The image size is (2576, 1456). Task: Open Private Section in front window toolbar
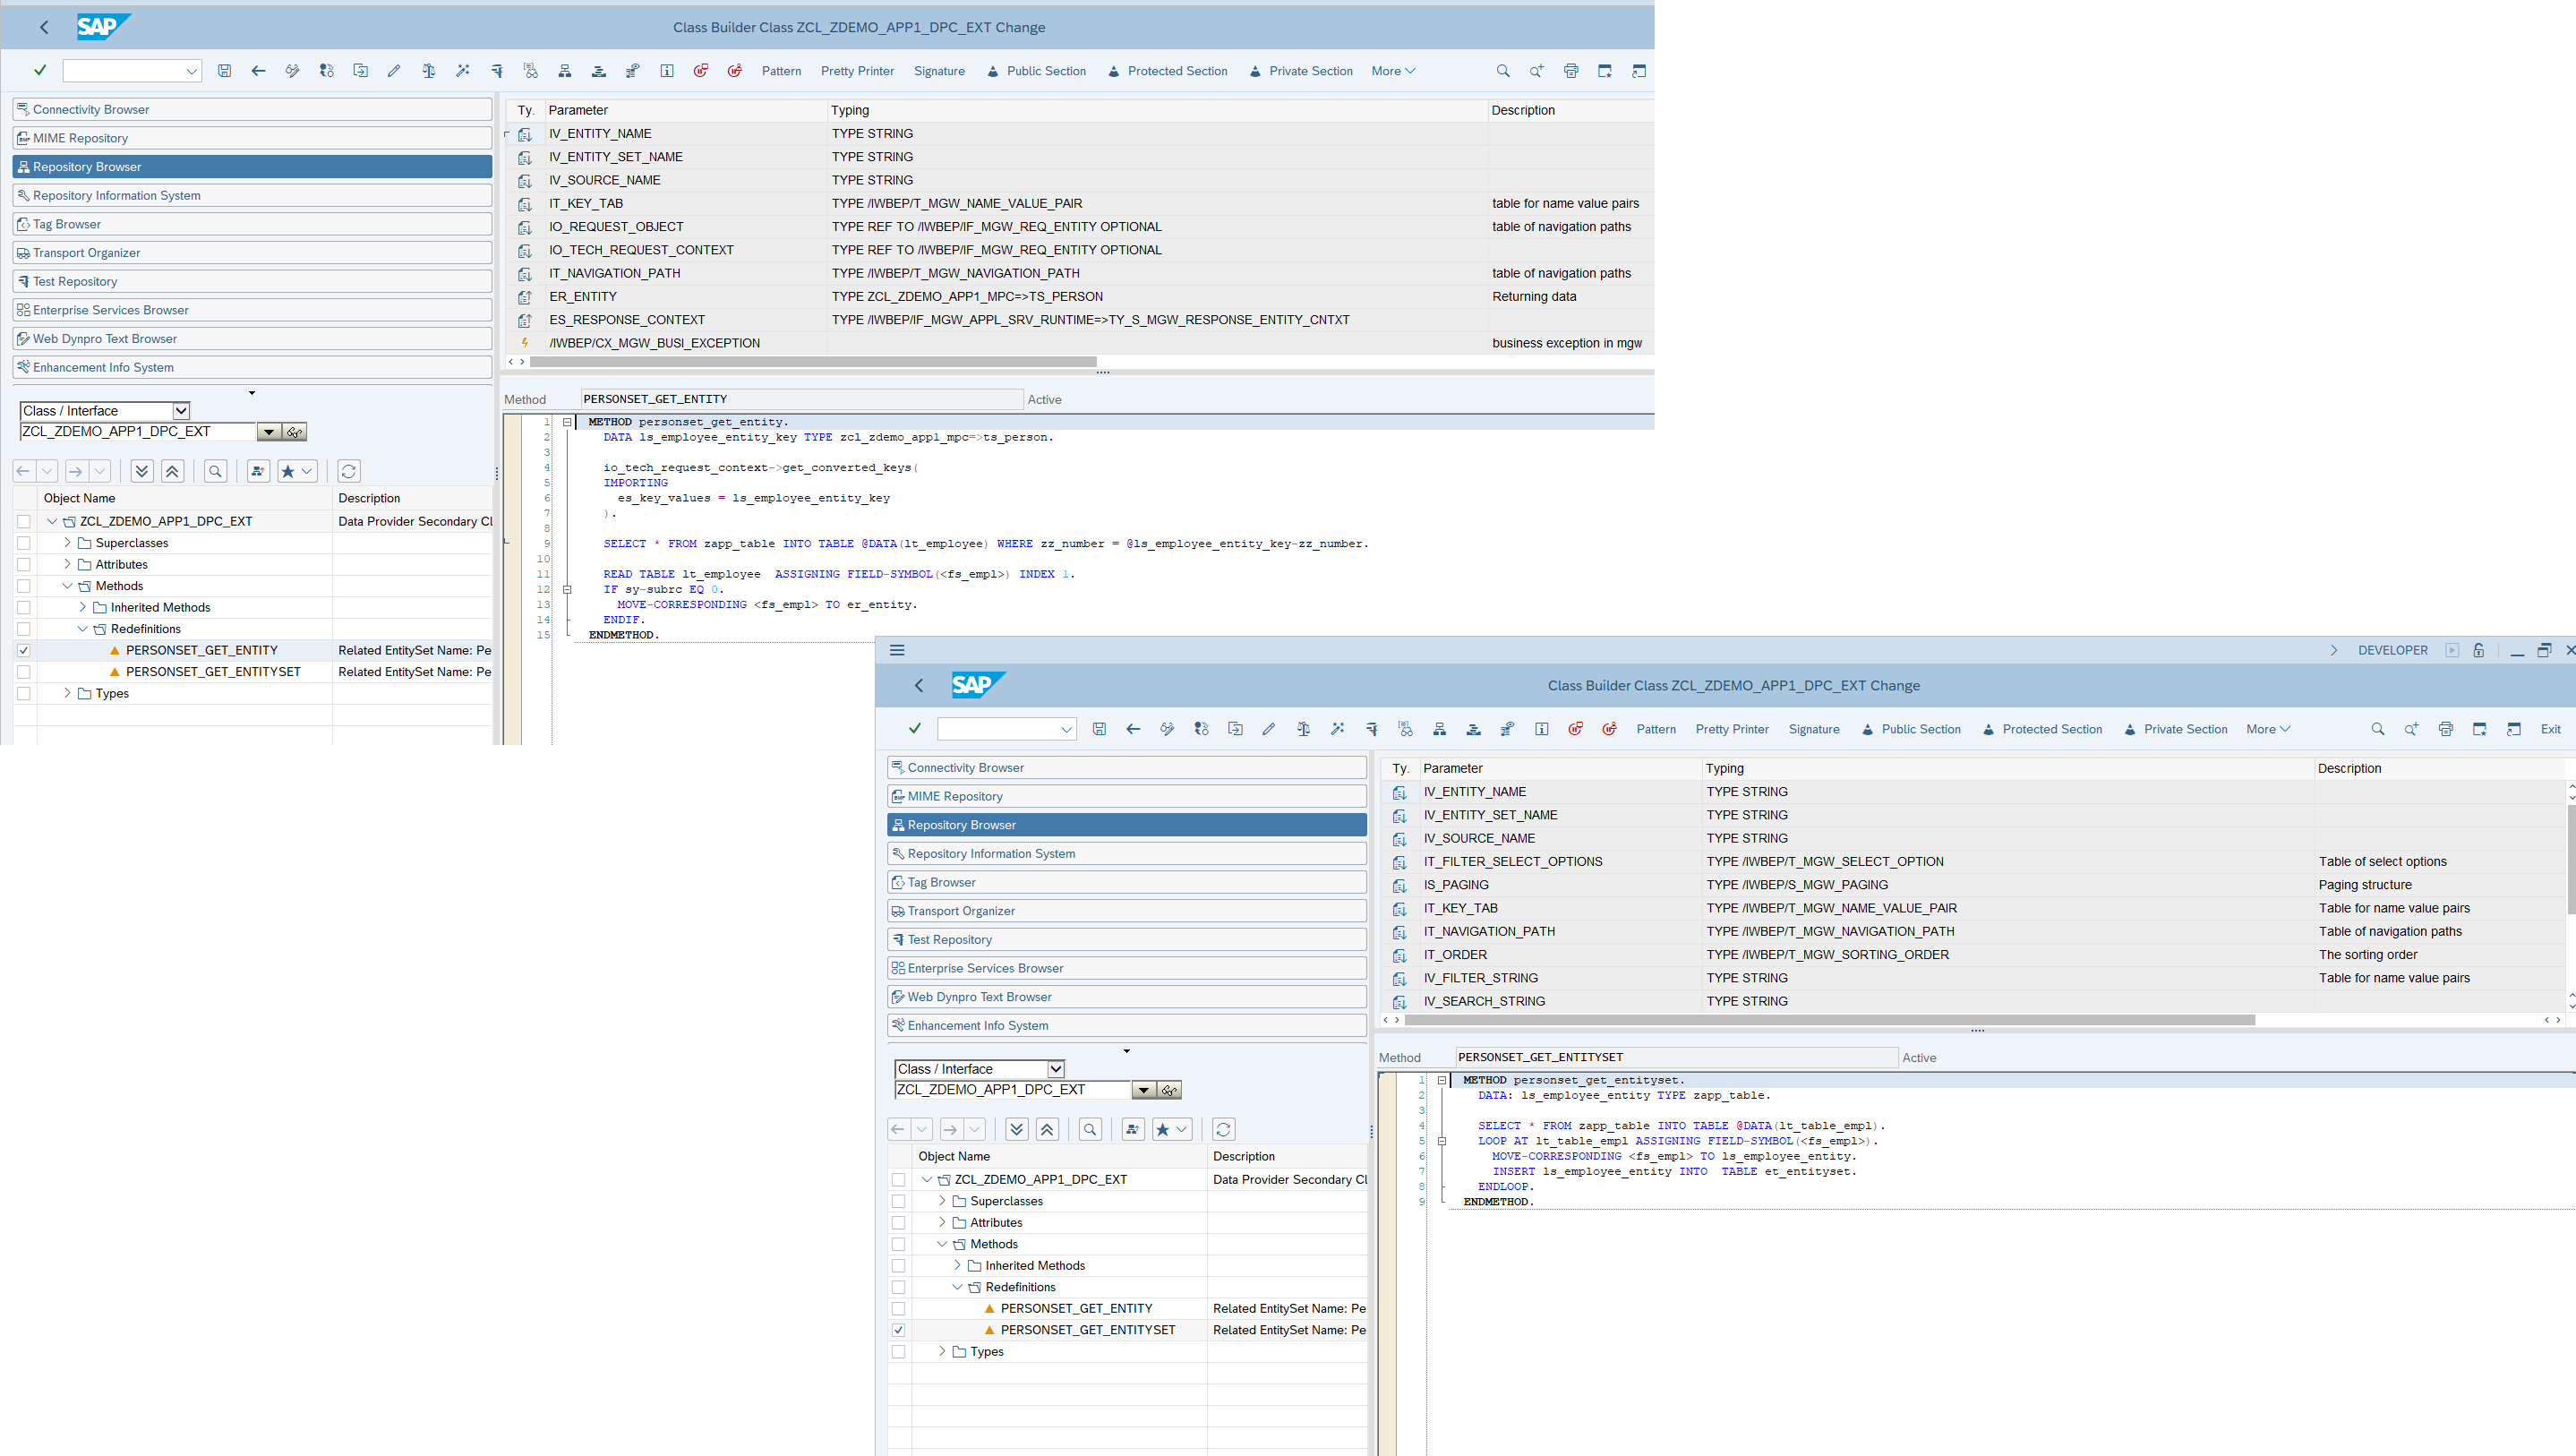2175,729
